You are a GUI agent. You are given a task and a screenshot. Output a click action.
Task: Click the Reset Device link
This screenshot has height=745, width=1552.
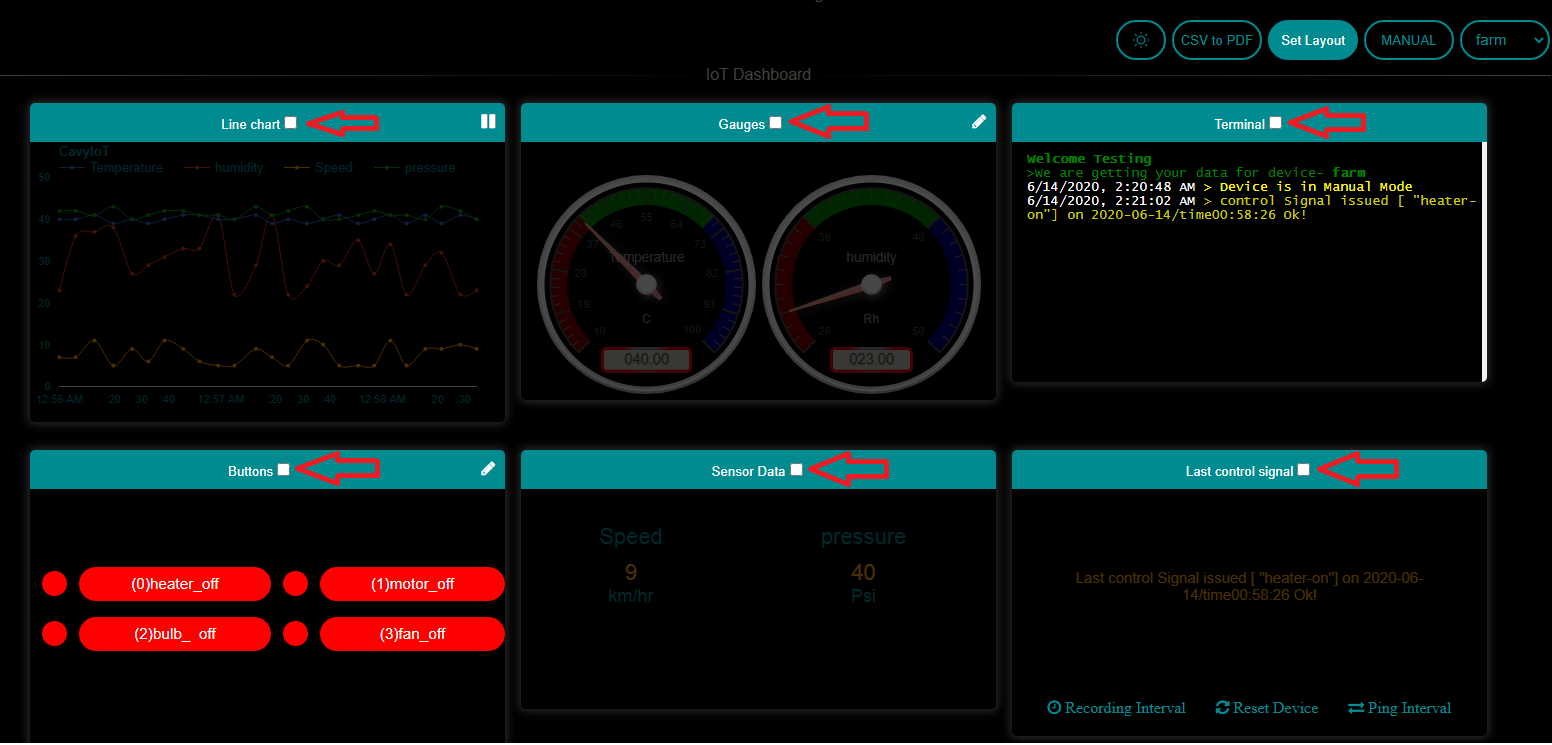point(1267,708)
